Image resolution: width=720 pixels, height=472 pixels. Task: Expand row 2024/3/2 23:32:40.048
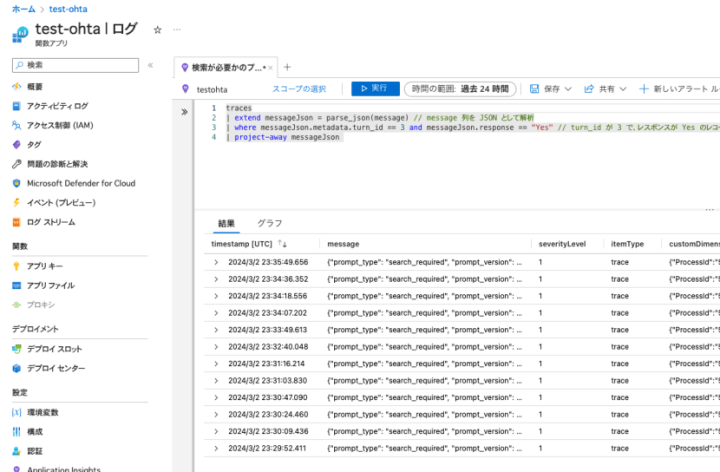[x=216, y=347]
